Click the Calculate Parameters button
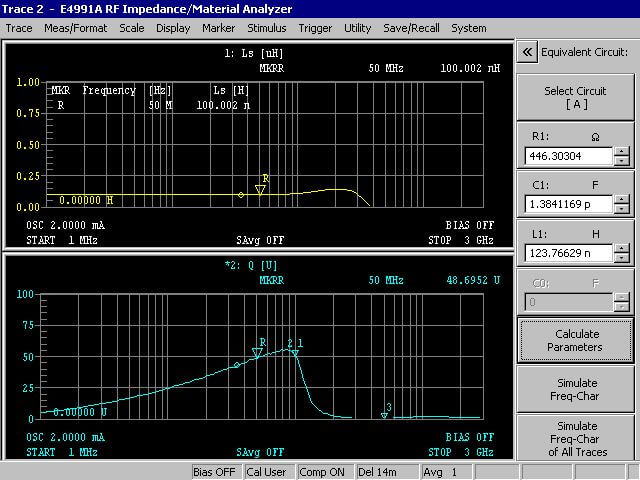640x480 pixels. pyautogui.click(x=576, y=340)
